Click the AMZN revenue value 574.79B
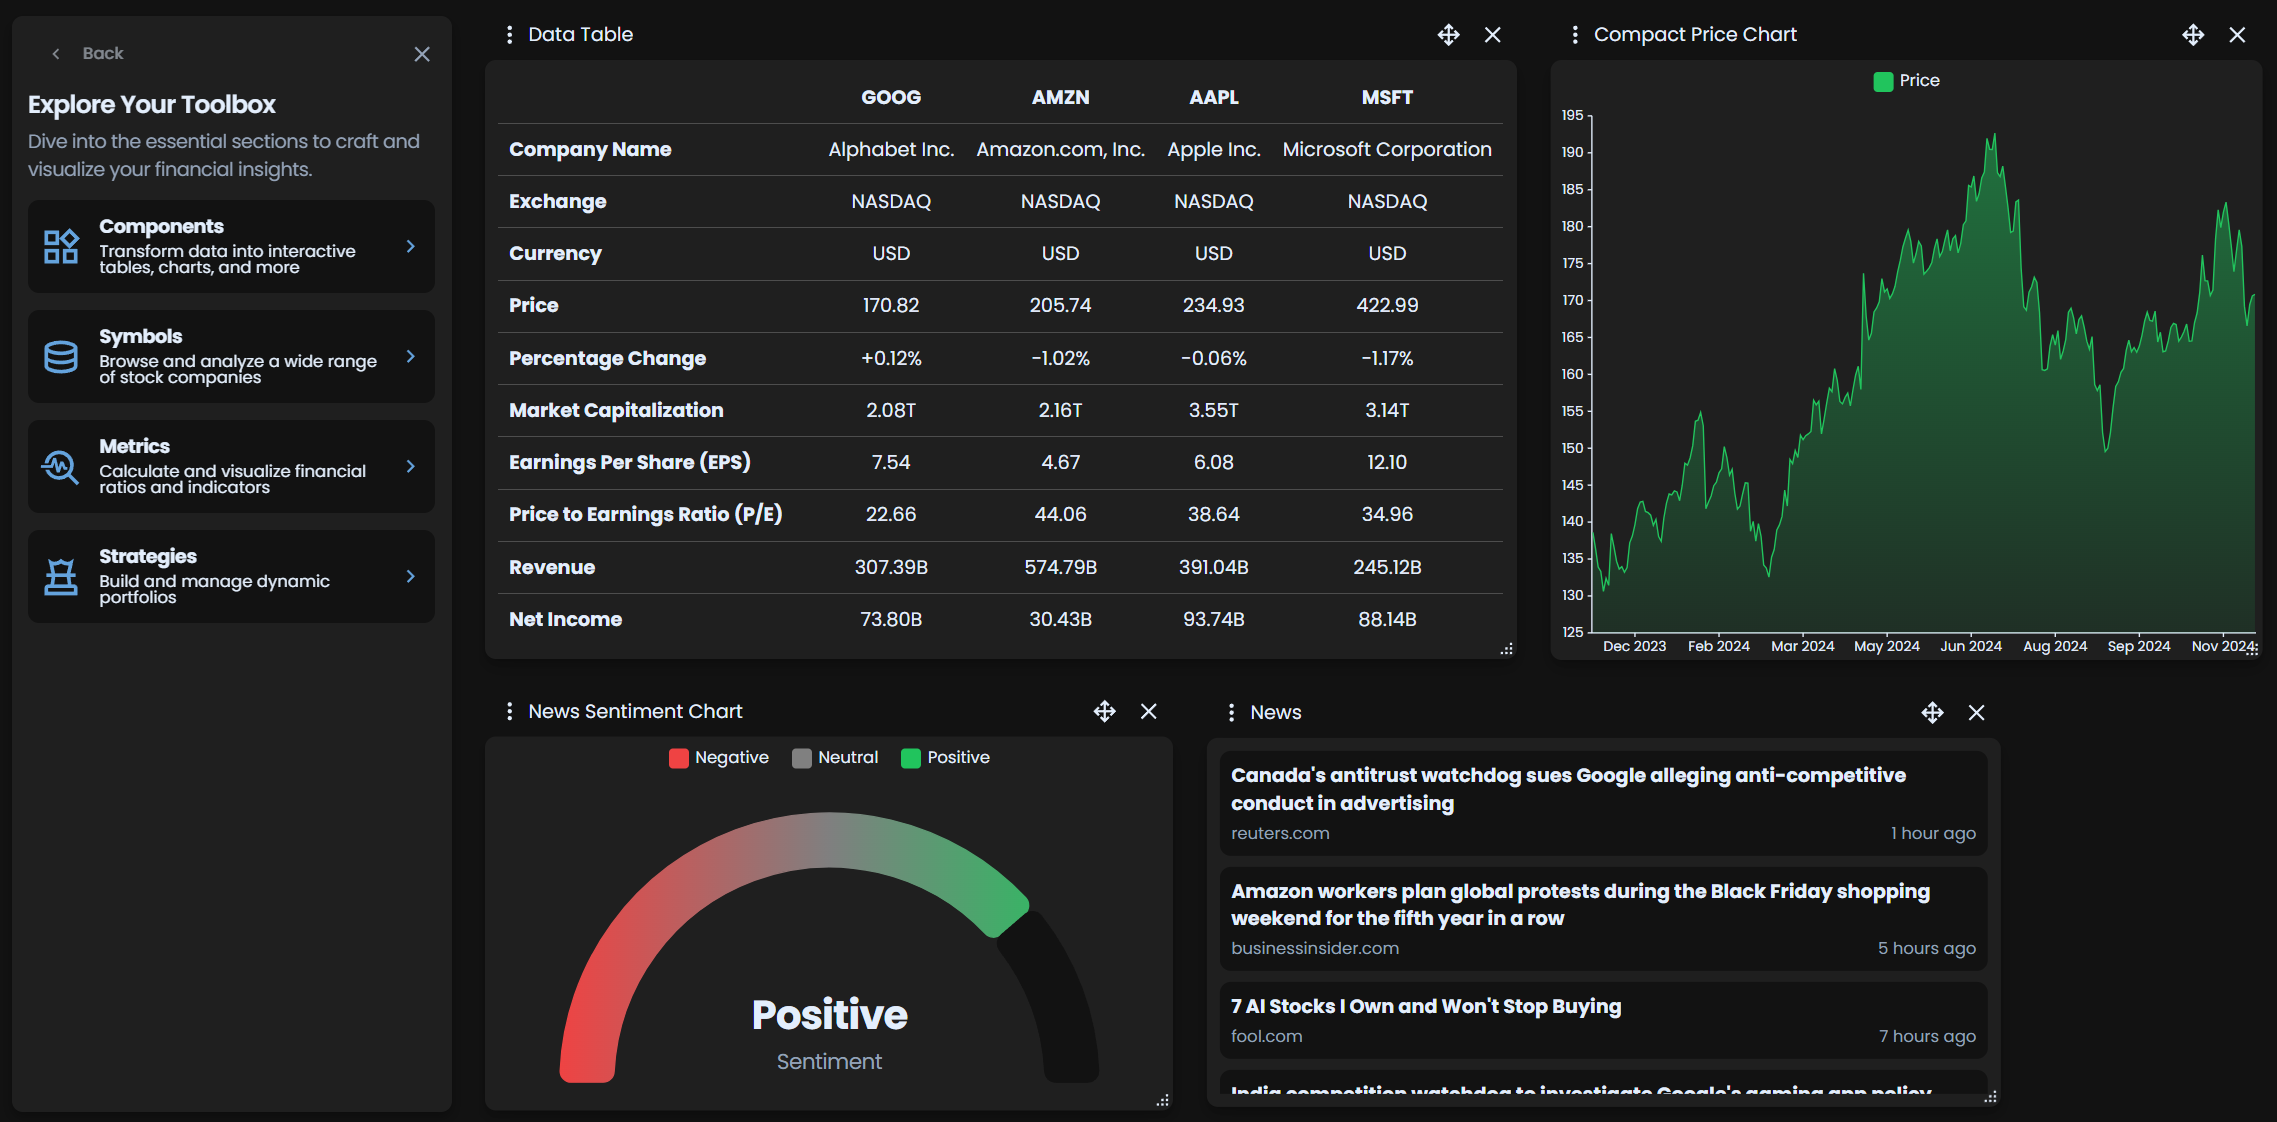This screenshot has height=1122, width=2277. coord(1061,567)
